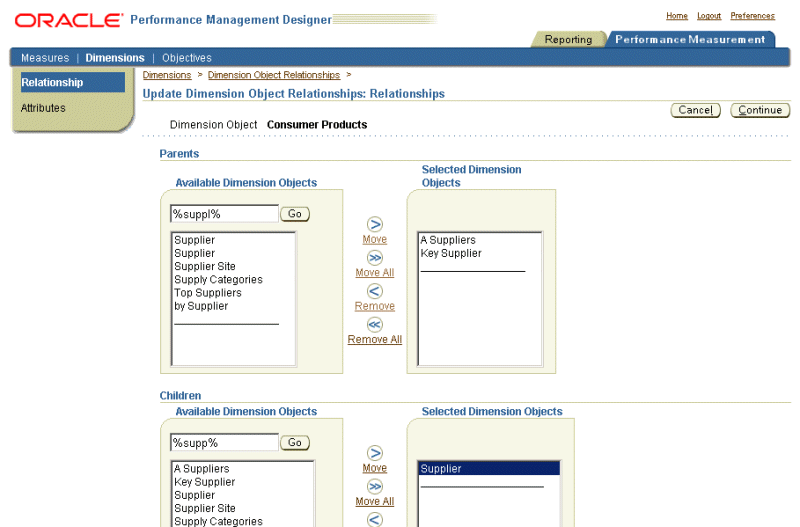Open the Measures menu item
This screenshot has width=800, height=527.
click(x=45, y=58)
